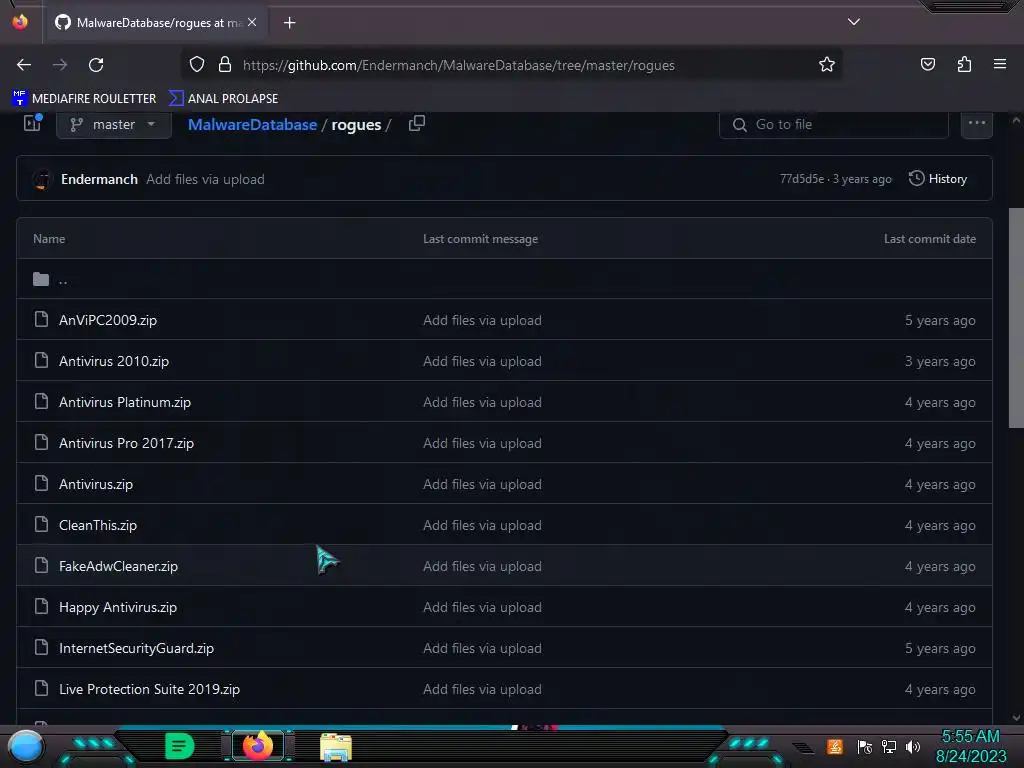Open Antivirus Pro 2017.zip file
1024x768 pixels.
(x=126, y=443)
